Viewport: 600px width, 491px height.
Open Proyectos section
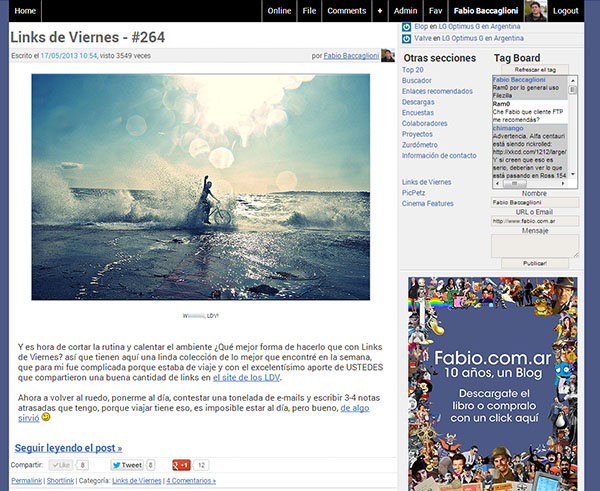[417, 134]
